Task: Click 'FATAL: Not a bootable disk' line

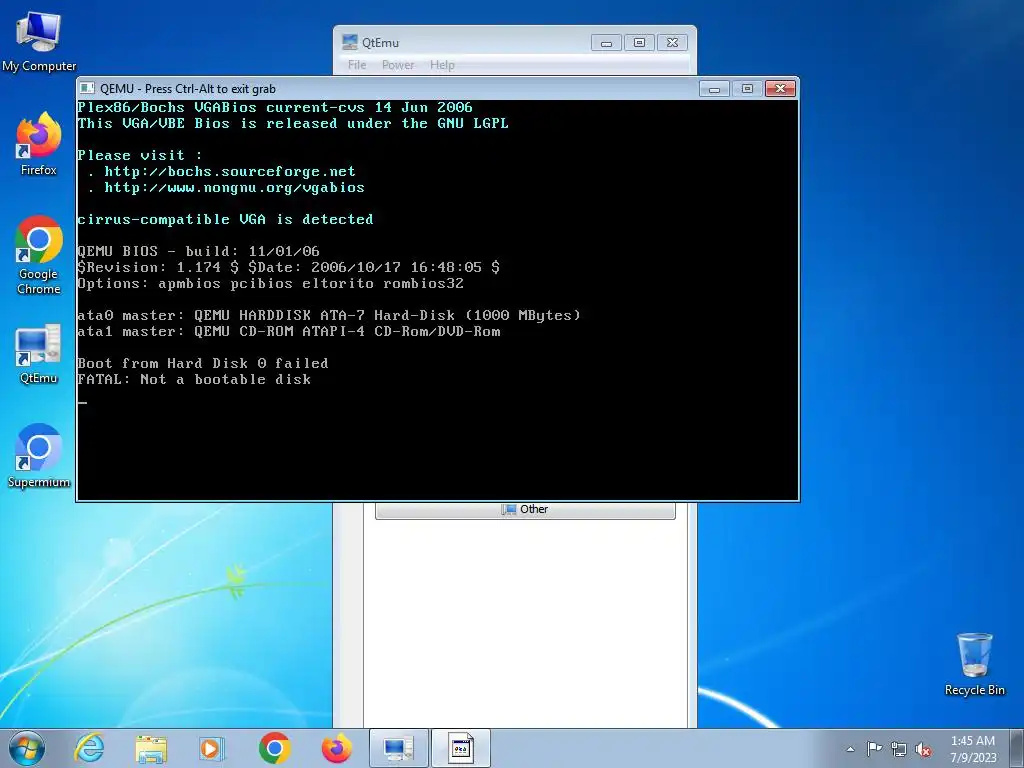Action: pyautogui.click(x=194, y=379)
